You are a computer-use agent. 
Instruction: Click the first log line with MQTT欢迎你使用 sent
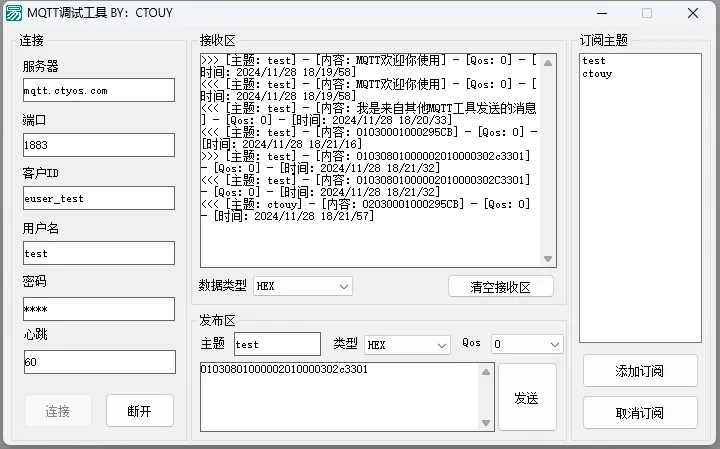(369, 66)
